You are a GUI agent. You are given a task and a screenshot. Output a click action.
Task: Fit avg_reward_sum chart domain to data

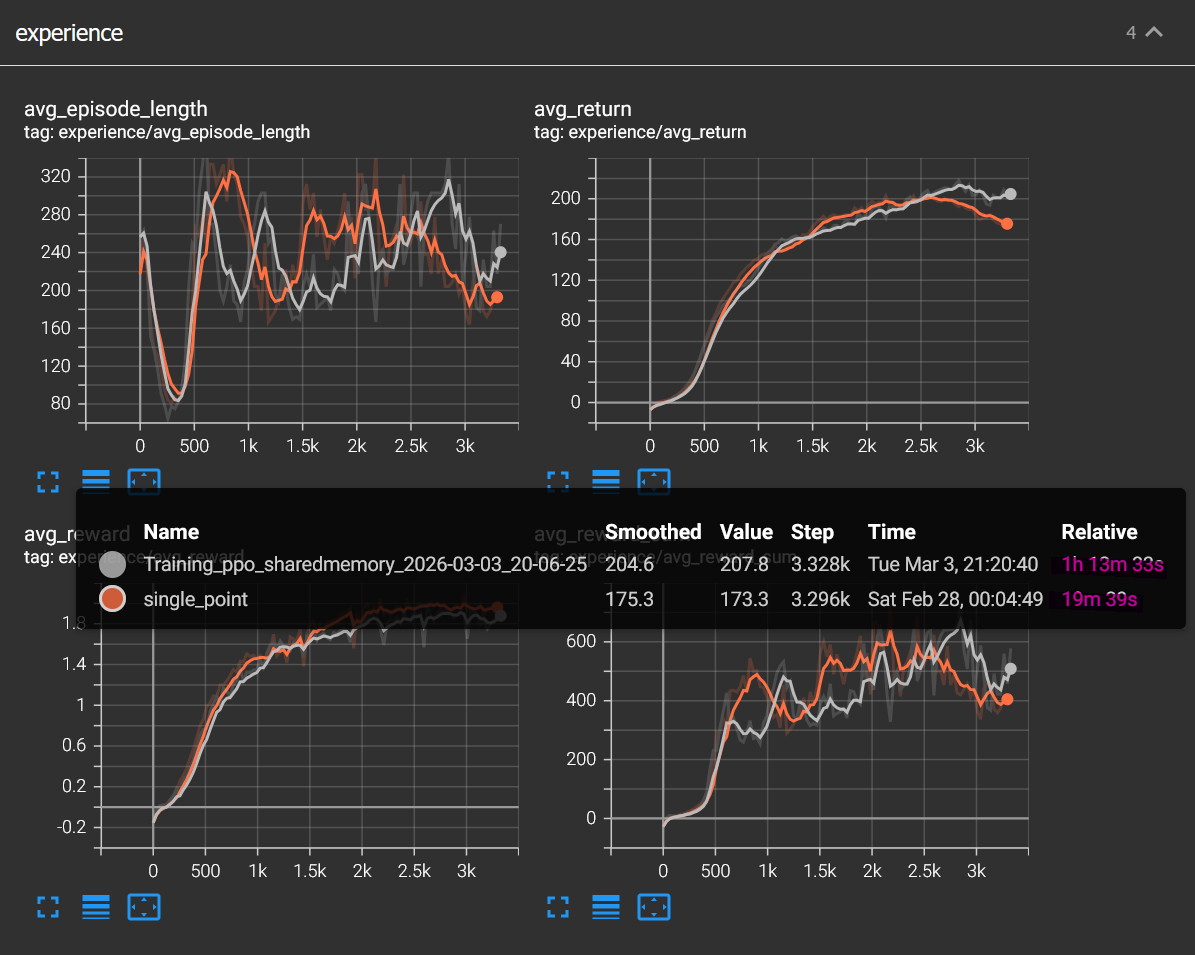click(x=654, y=907)
